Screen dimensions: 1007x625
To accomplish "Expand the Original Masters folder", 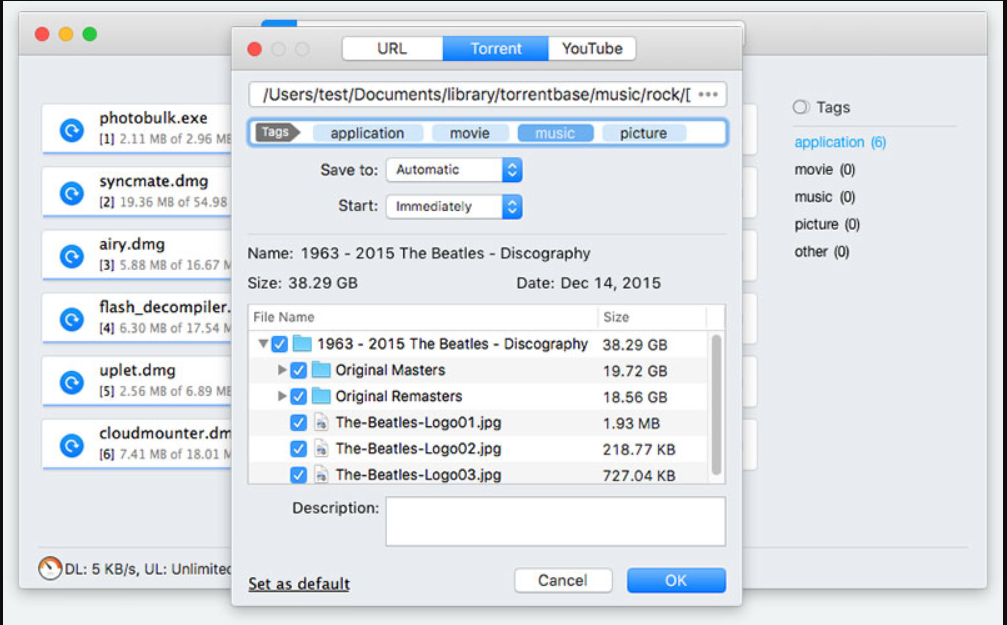I will pos(281,370).
